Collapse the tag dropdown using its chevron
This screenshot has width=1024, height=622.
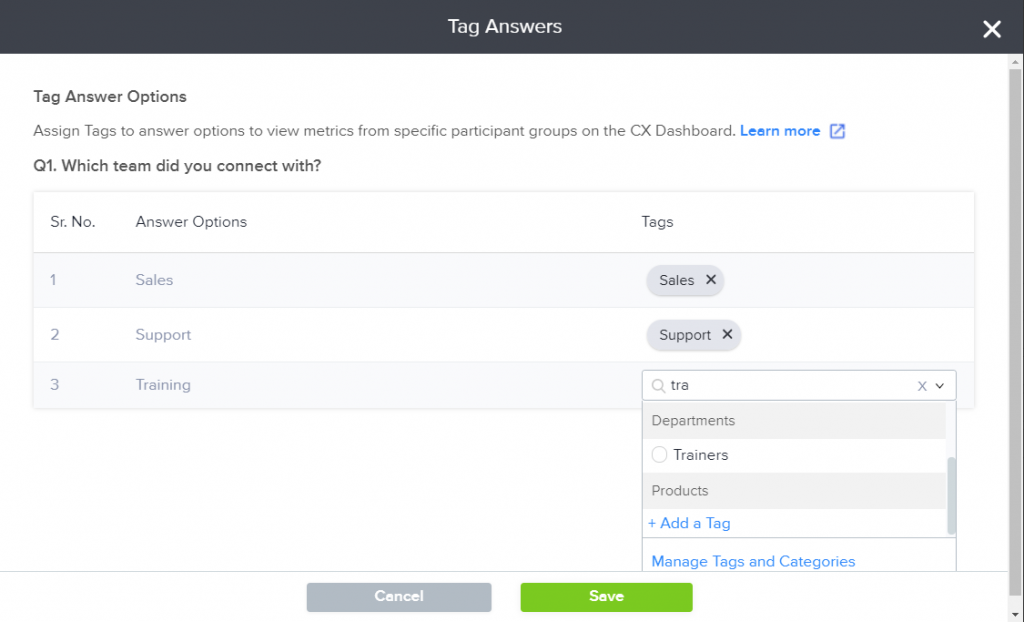pyautogui.click(x=940, y=386)
